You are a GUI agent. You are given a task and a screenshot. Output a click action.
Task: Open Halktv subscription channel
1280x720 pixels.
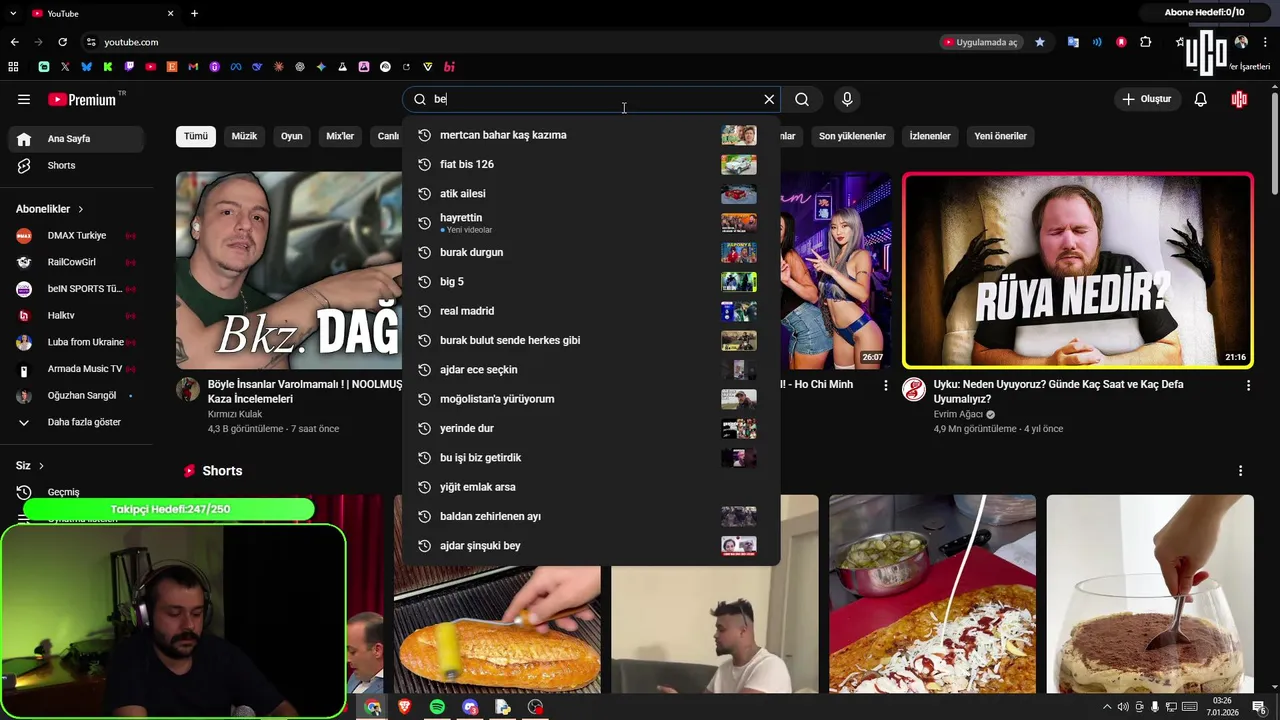[76, 315]
